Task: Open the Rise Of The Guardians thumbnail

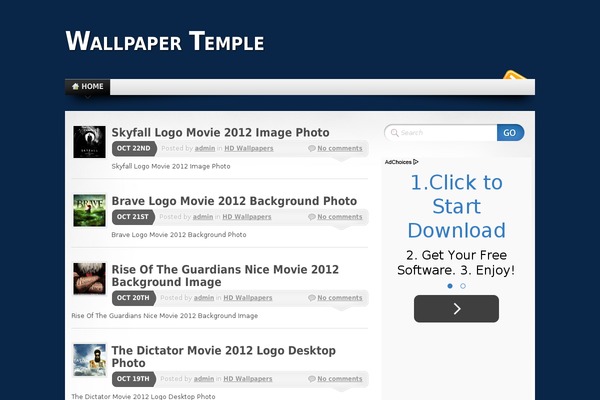Action: tap(90, 278)
